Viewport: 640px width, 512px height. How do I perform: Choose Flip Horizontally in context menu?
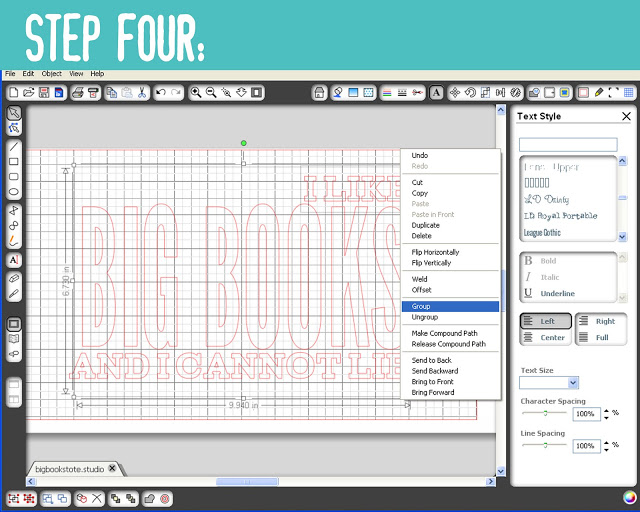(x=450, y=252)
